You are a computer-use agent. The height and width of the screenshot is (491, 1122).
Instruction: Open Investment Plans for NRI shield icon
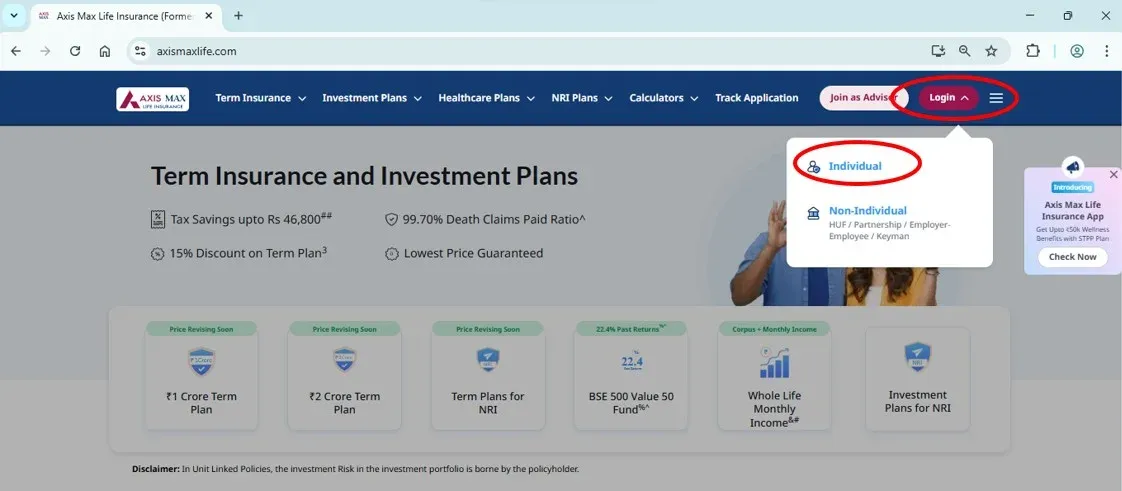click(x=917, y=357)
